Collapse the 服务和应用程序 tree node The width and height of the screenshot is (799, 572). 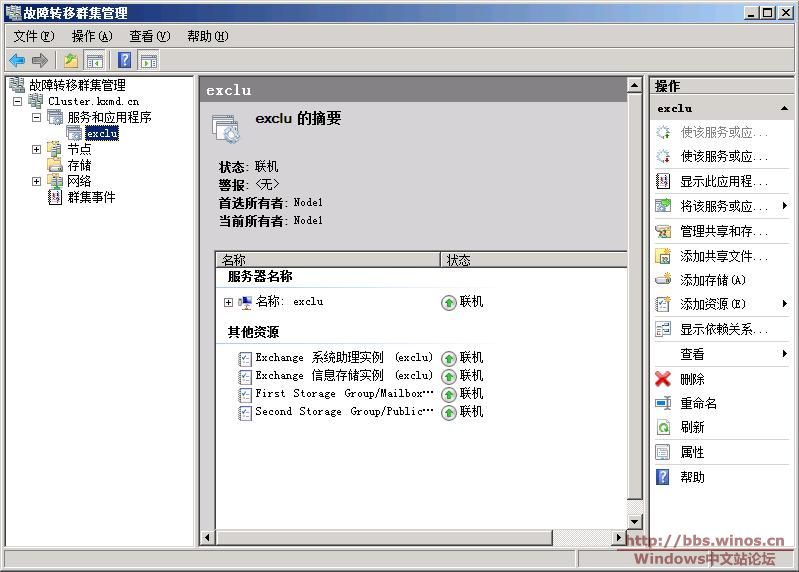[37, 117]
